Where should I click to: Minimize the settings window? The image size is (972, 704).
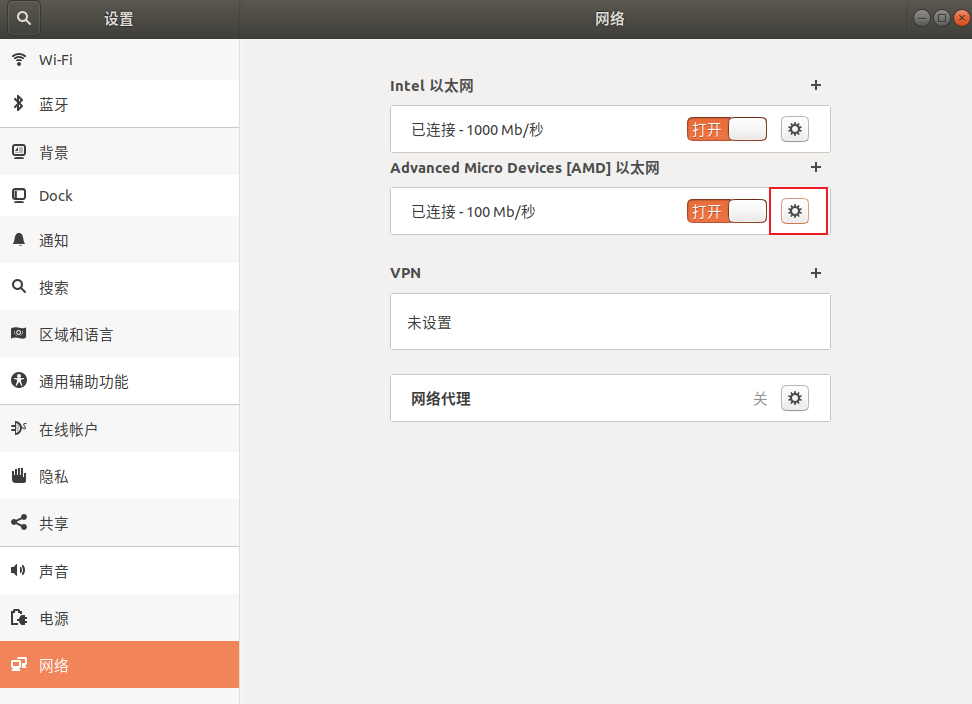click(922, 18)
